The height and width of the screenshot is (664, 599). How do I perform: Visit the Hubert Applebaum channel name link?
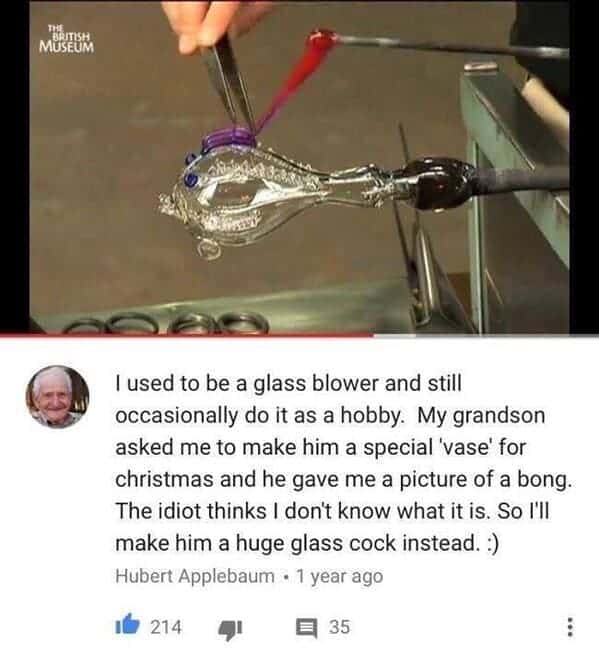(x=195, y=576)
